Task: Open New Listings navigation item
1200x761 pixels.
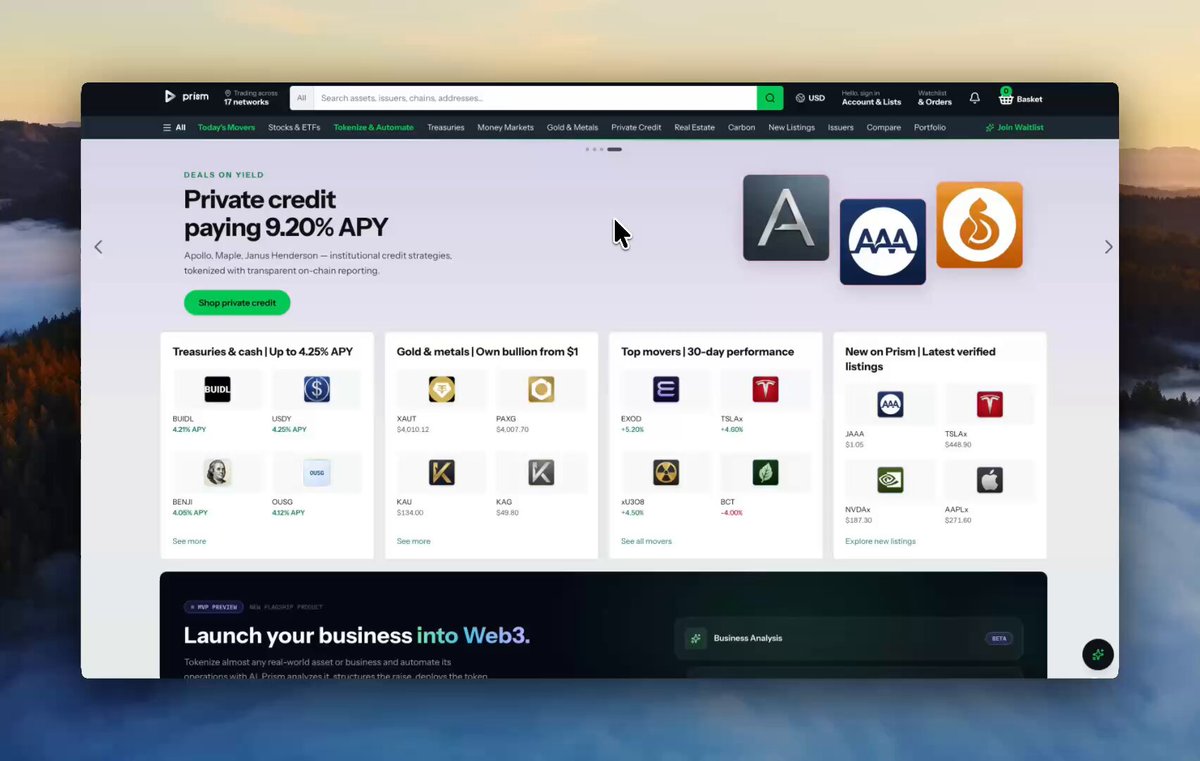Action: point(792,128)
